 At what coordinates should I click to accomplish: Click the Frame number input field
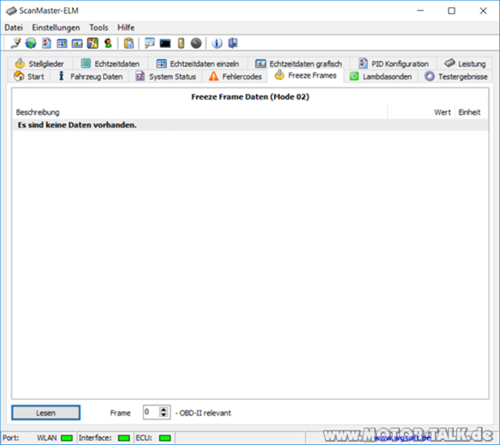click(151, 412)
